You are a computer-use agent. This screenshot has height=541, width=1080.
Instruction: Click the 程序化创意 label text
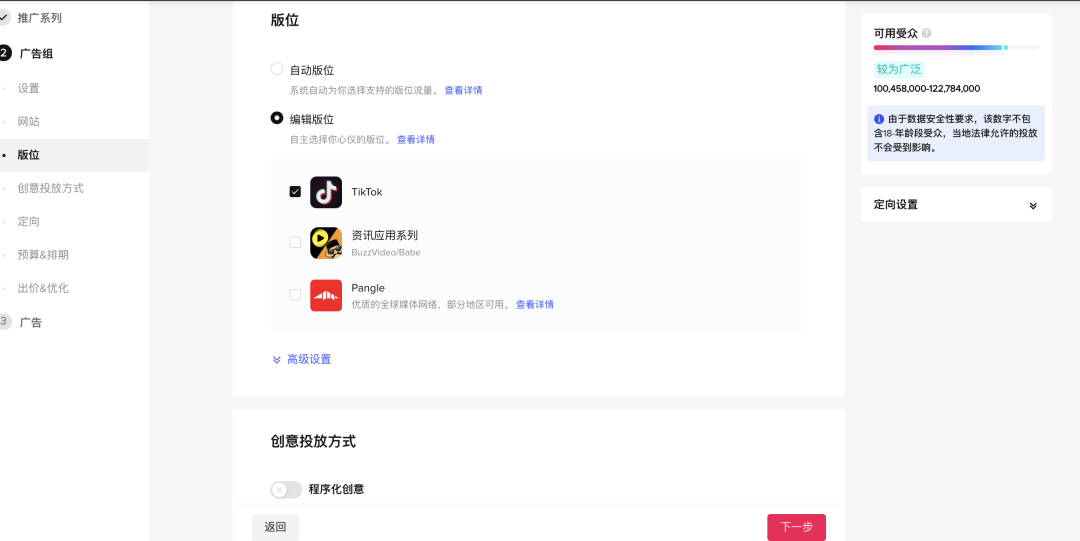(x=337, y=489)
